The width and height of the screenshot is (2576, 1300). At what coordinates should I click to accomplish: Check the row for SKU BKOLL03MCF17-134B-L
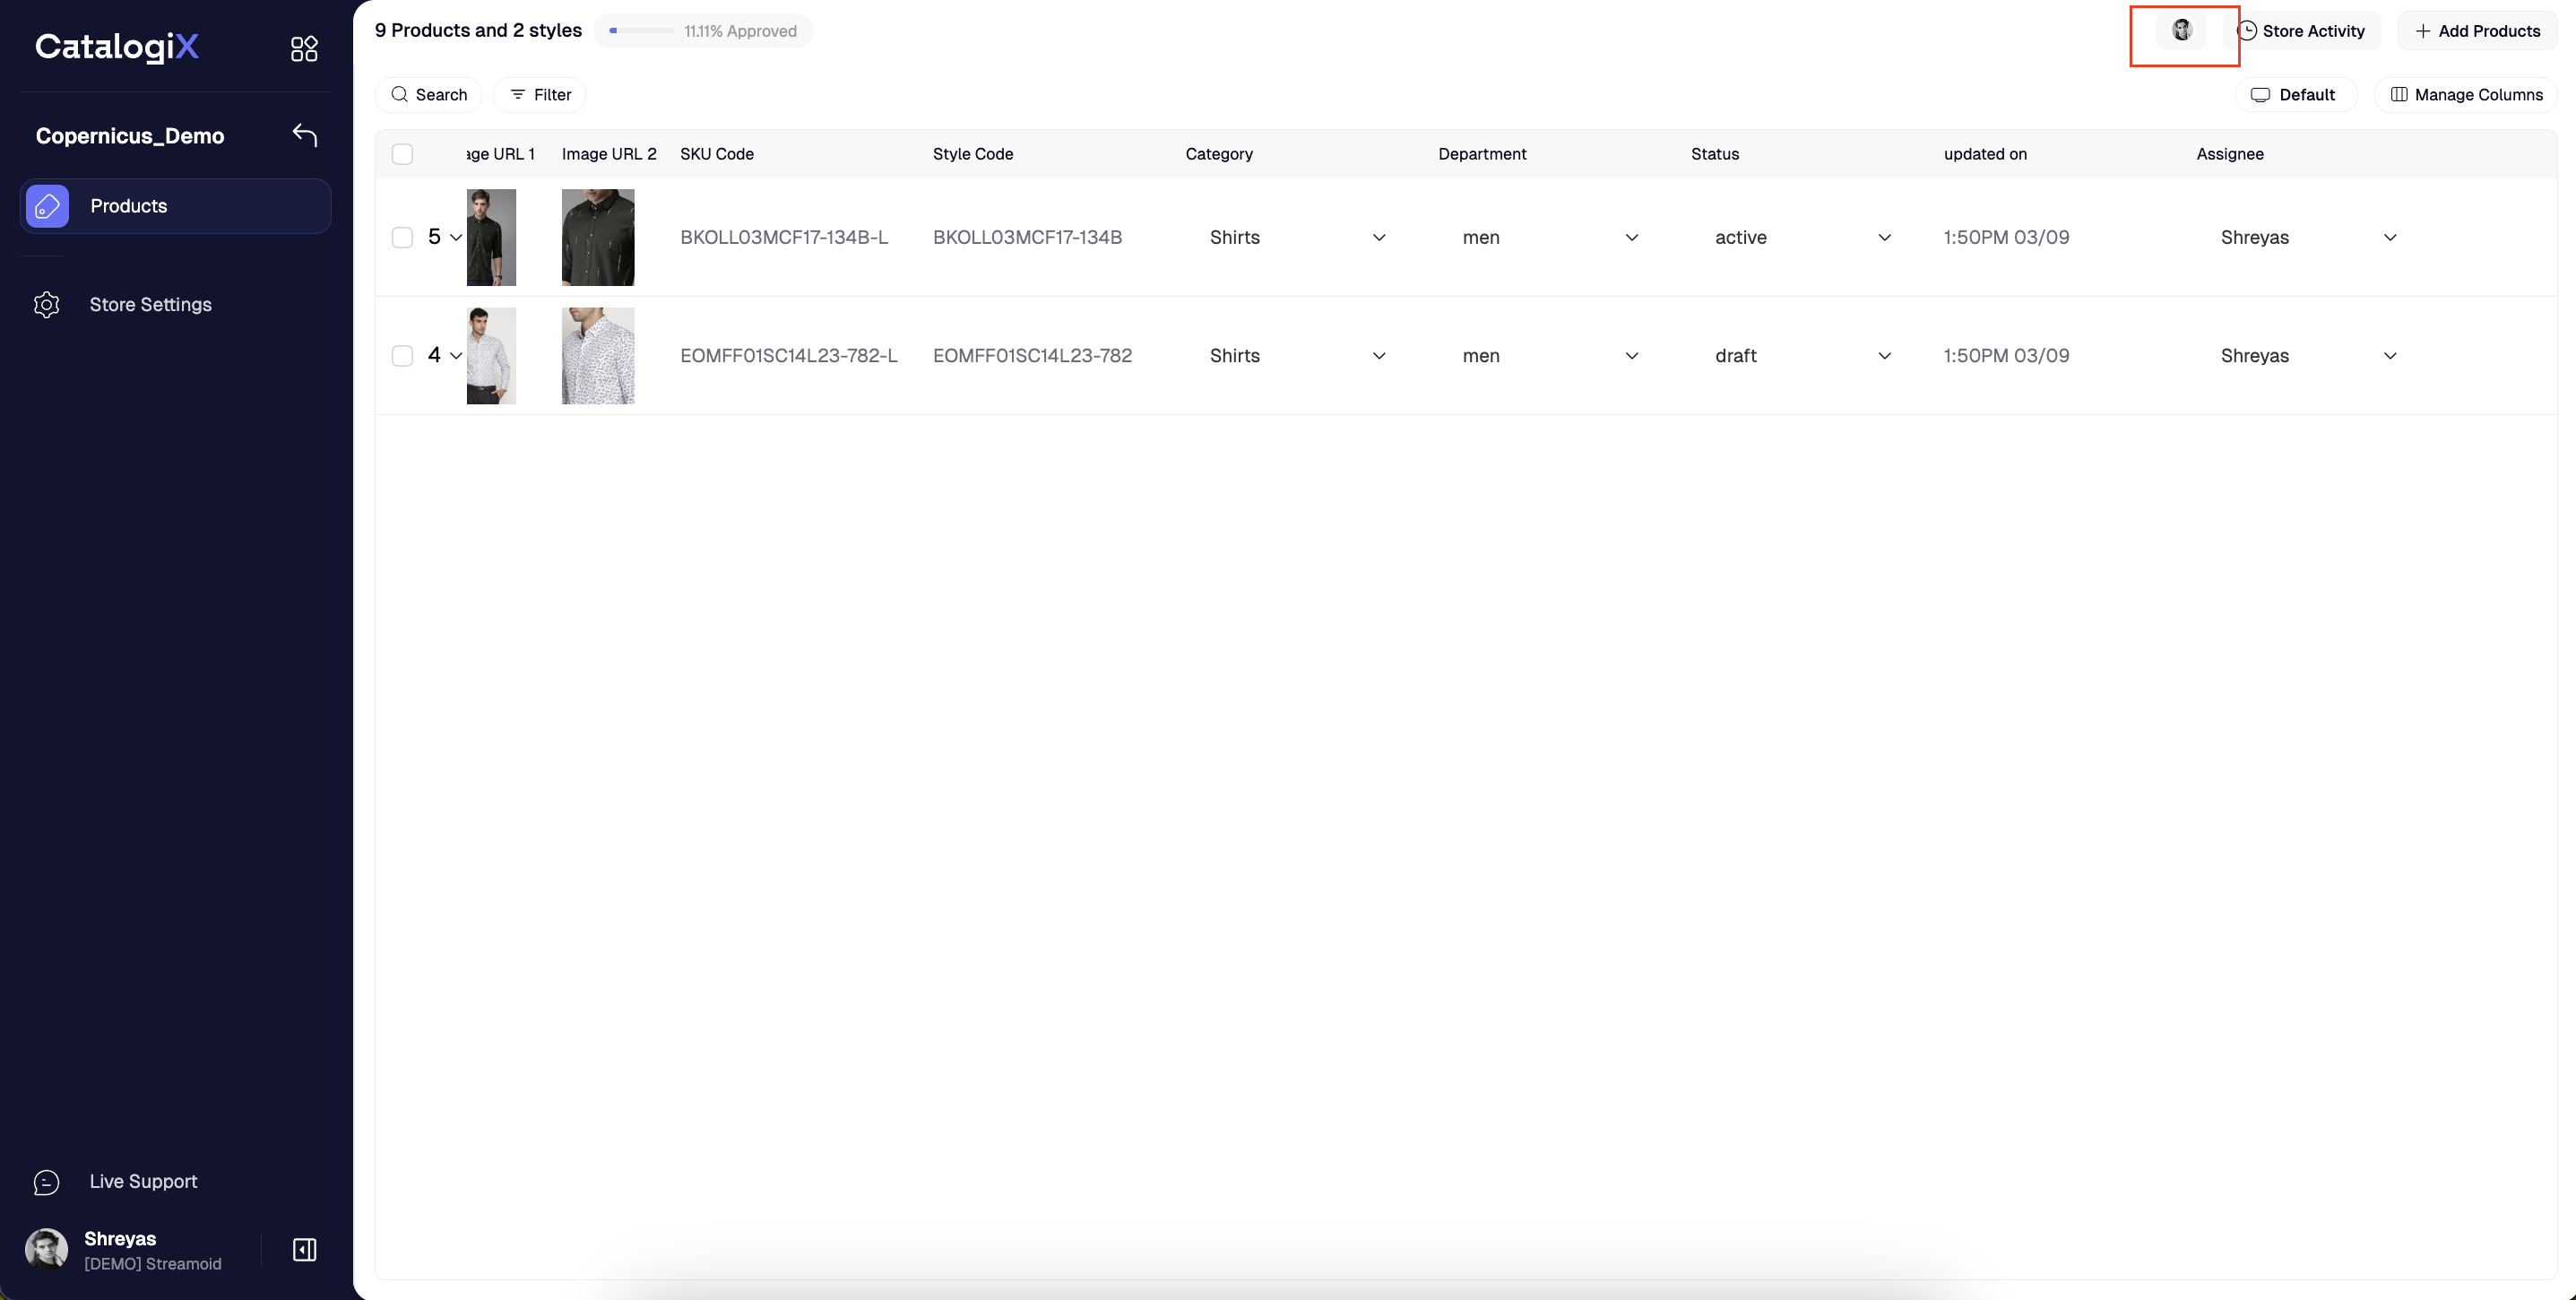pyautogui.click(x=402, y=237)
